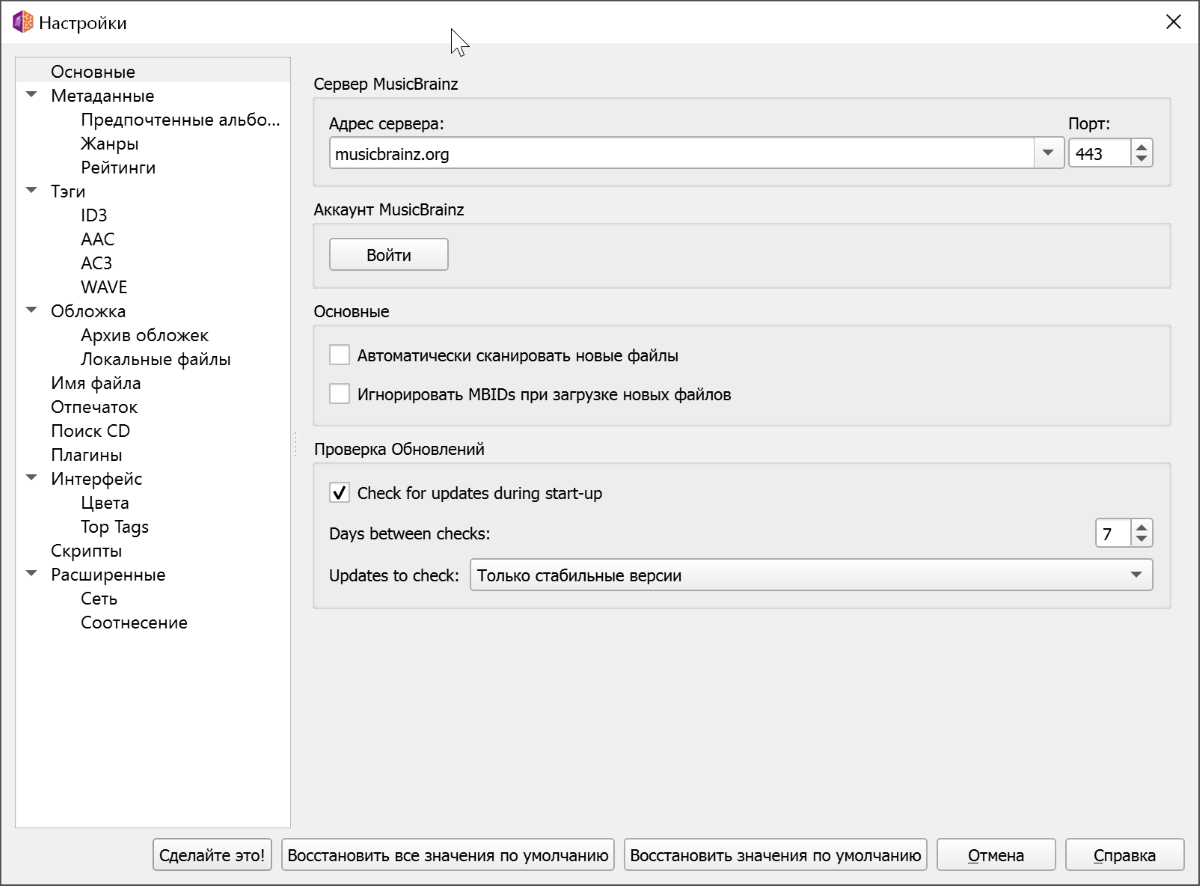Decrease Days between checks value
Screen dimensions: 1200x886
coord(1142,540)
